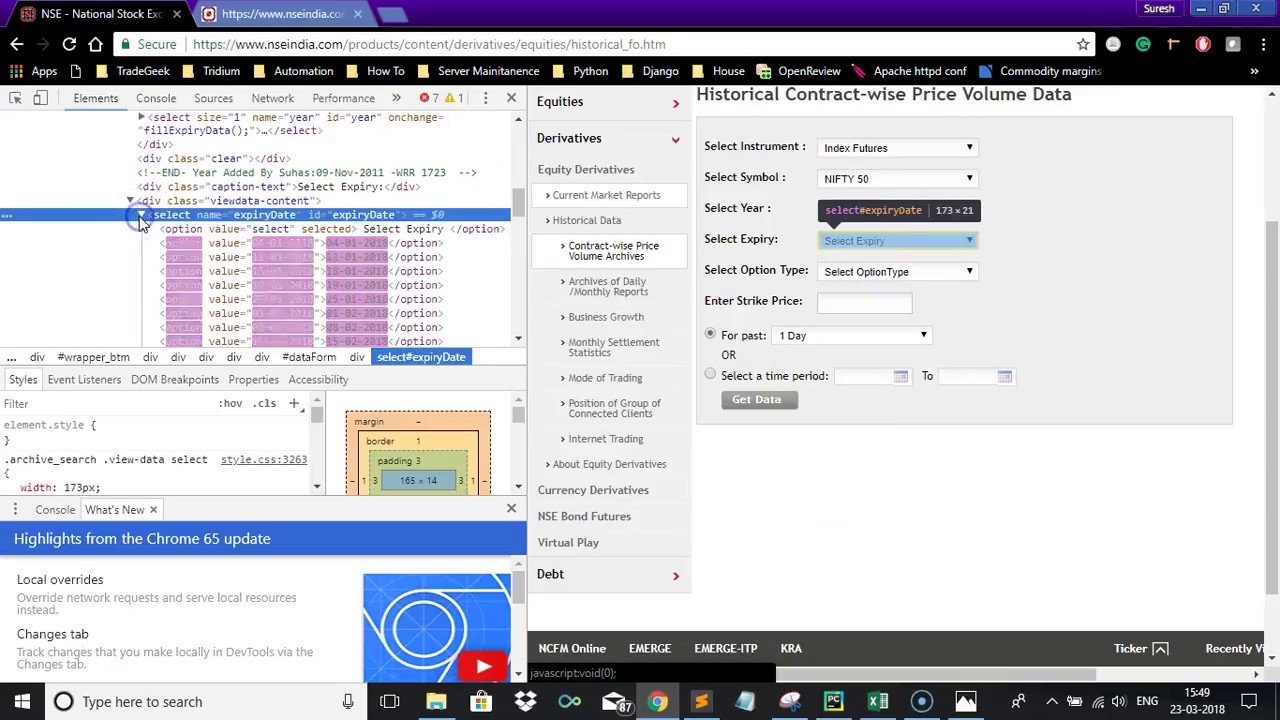1280x720 pixels.
Task: Click the browser back arrow
Action: (x=16, y=44)
